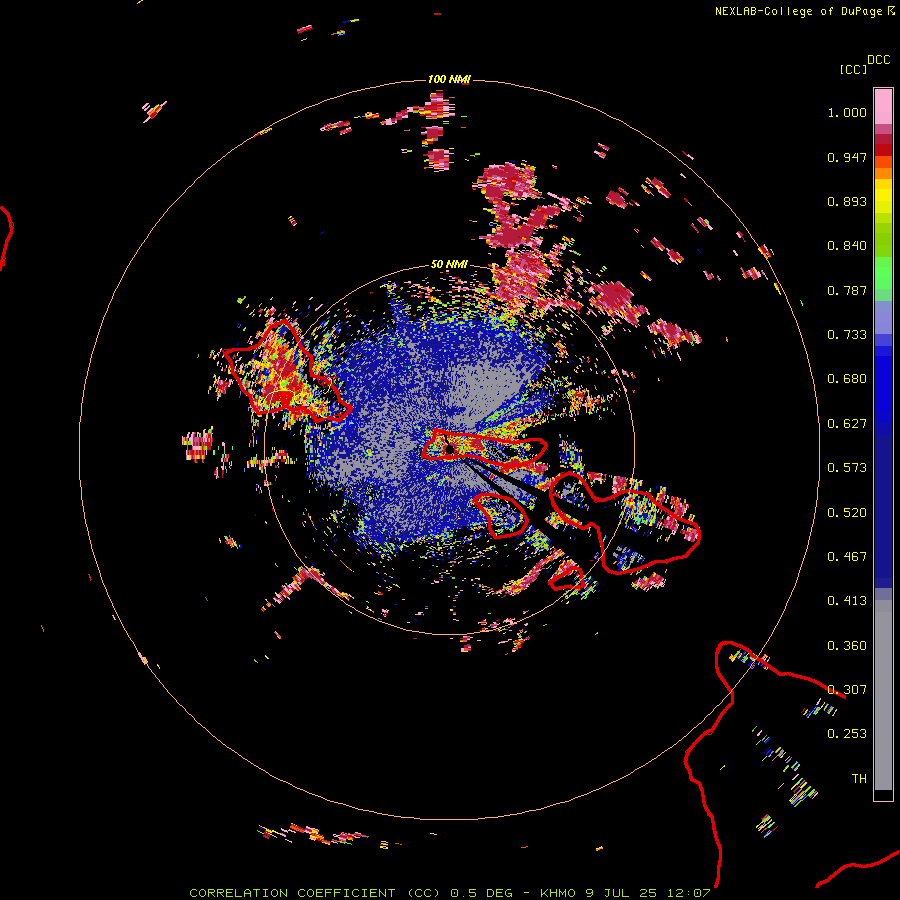Select the 1.000 scale value

847,112
